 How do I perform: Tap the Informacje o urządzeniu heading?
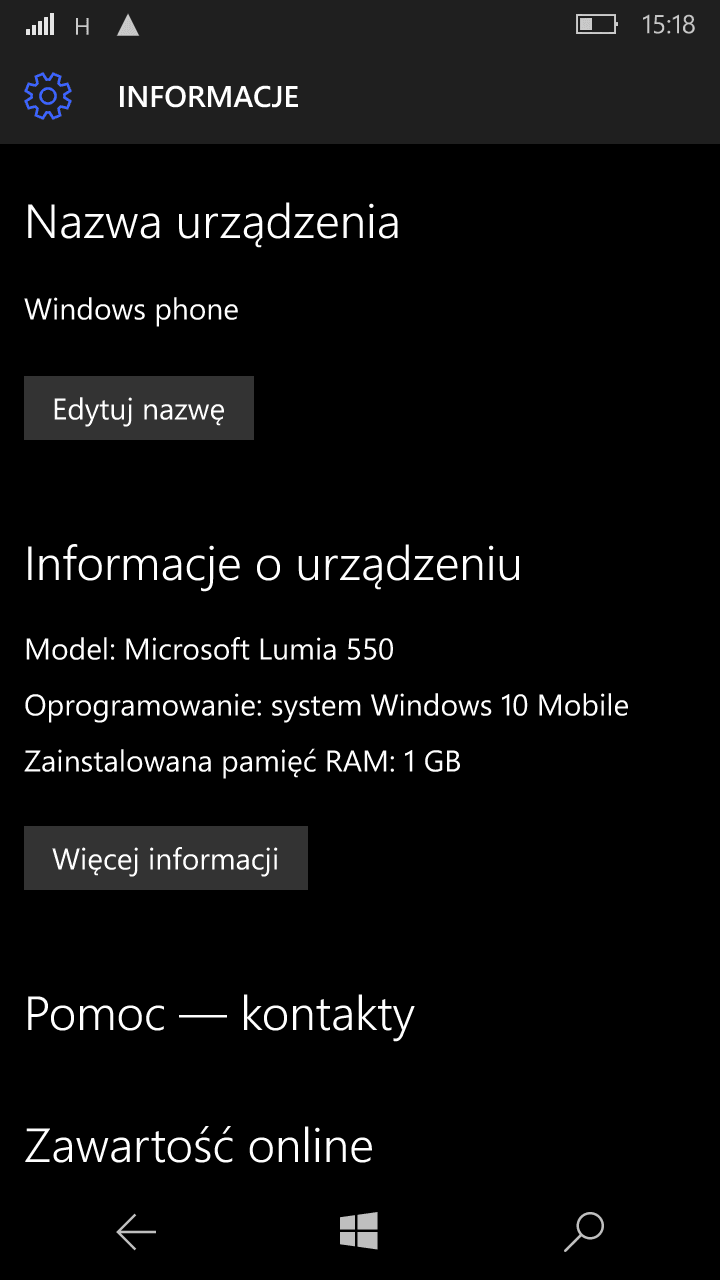(273, 565)
